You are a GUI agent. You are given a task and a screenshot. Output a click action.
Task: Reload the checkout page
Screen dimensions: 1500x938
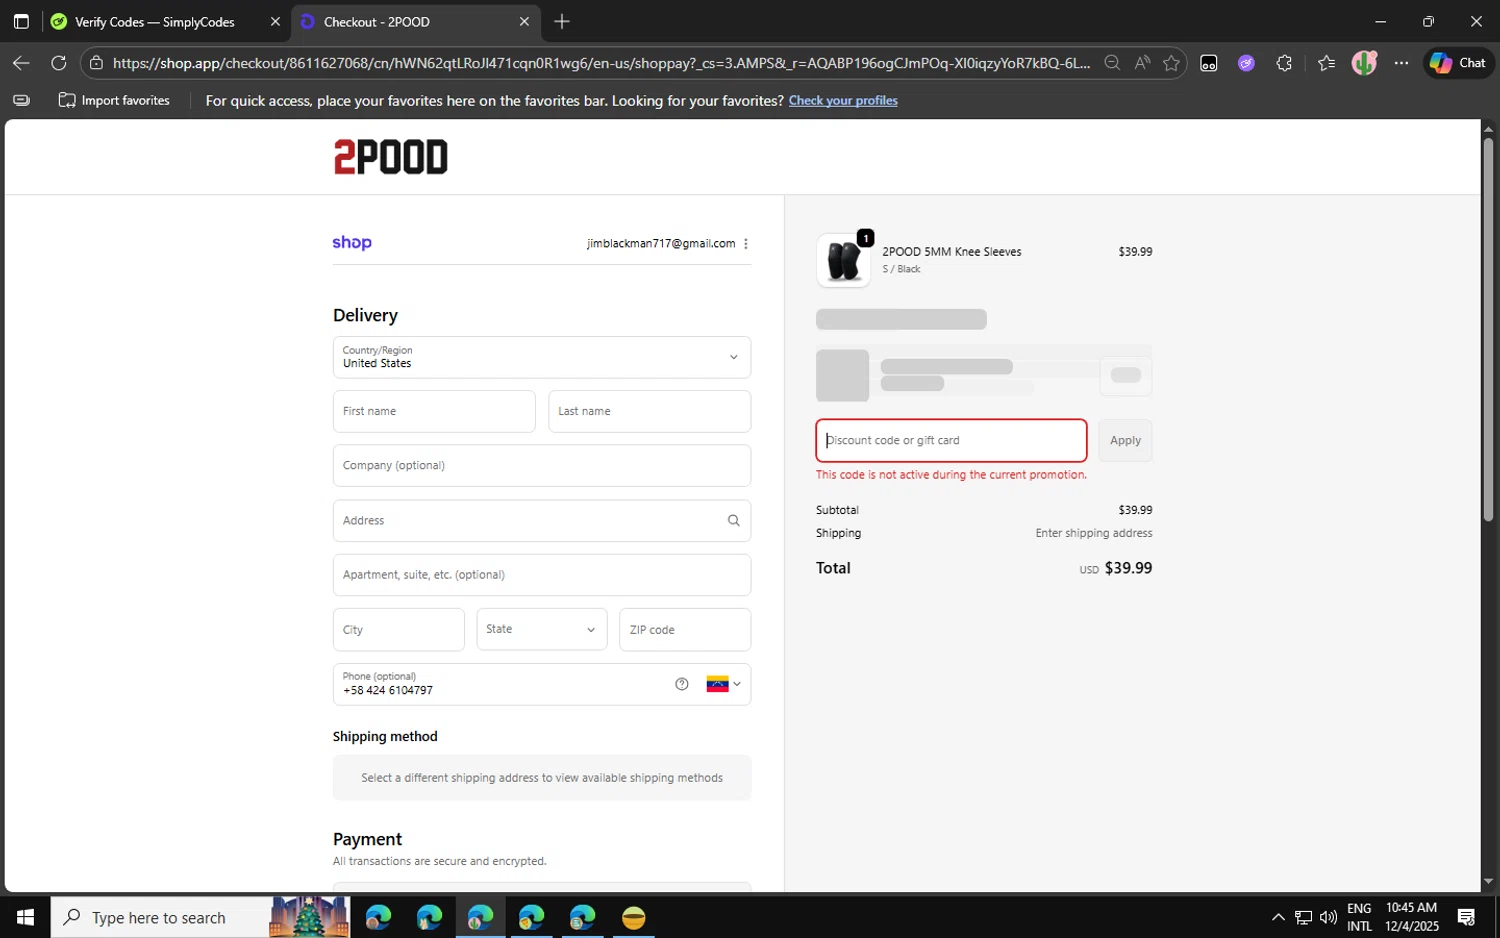(59, 63)
